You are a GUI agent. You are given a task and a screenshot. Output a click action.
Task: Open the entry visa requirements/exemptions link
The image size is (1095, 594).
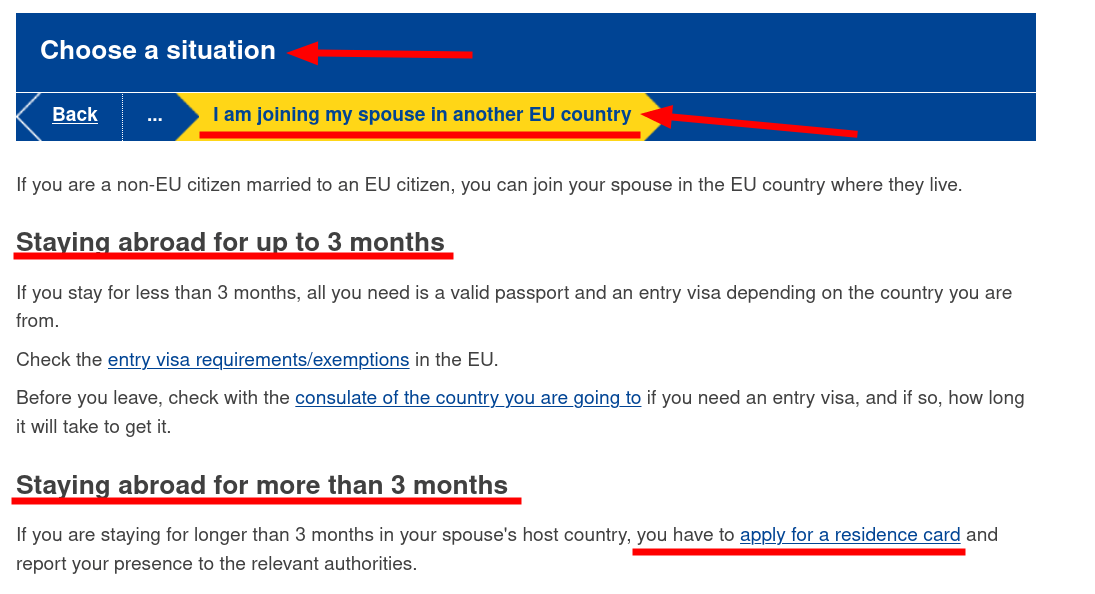pos(258,360)
